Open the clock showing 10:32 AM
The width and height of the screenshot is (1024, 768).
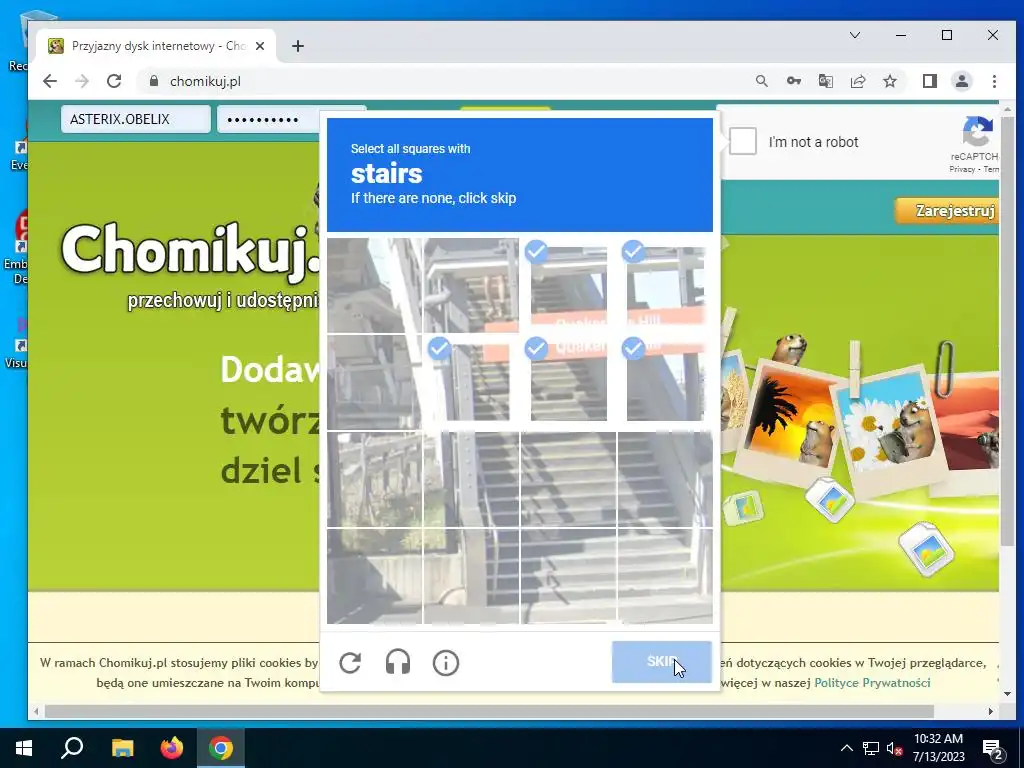pos(938,748)
